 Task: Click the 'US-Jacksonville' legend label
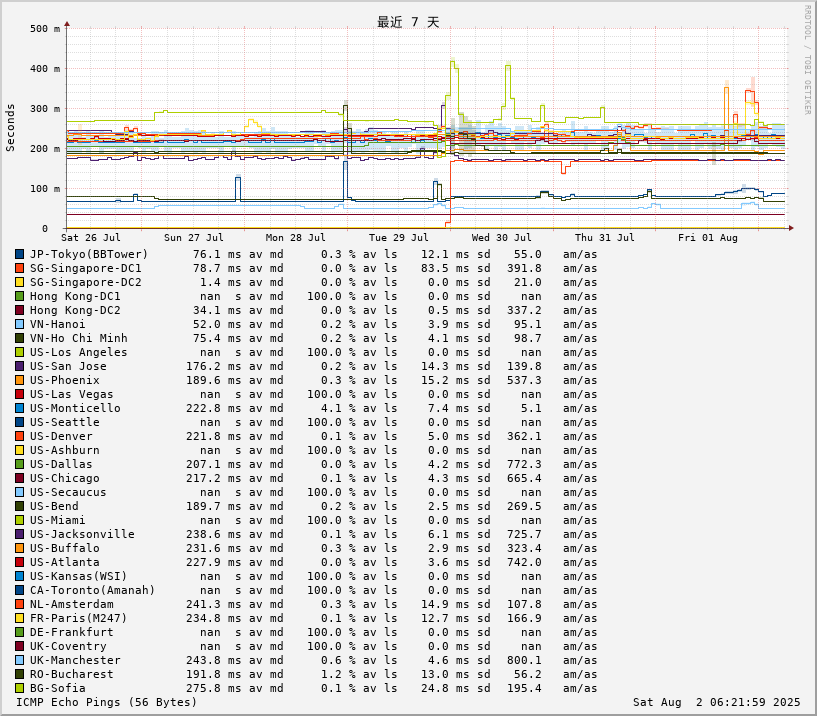tap(82, 535)
